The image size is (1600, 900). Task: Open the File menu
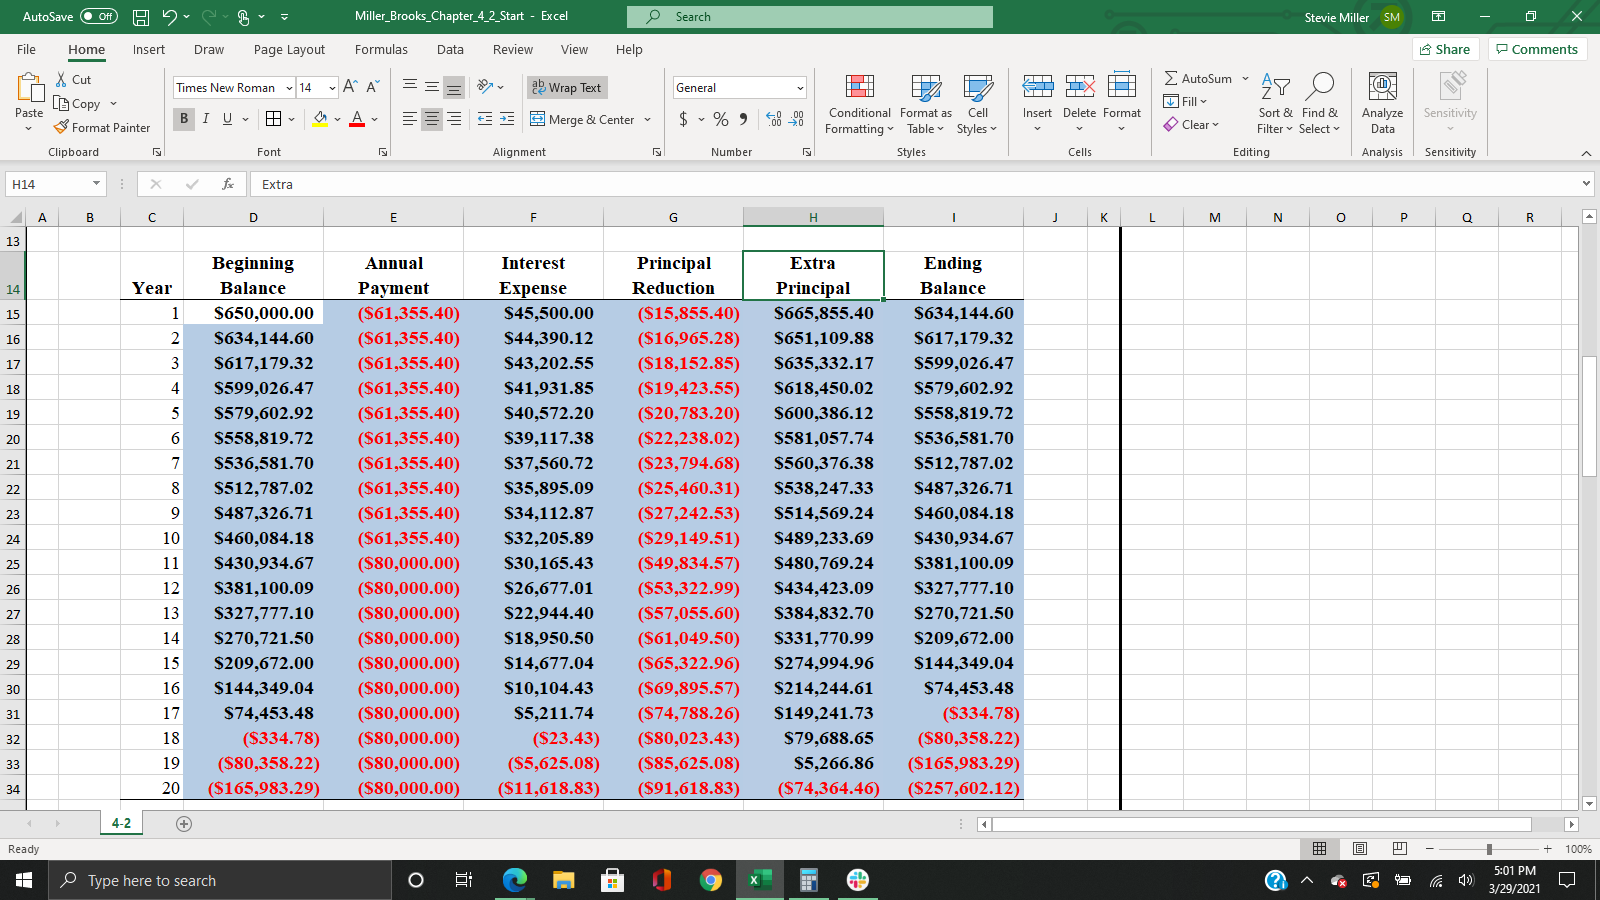click(x=26, y=49)
